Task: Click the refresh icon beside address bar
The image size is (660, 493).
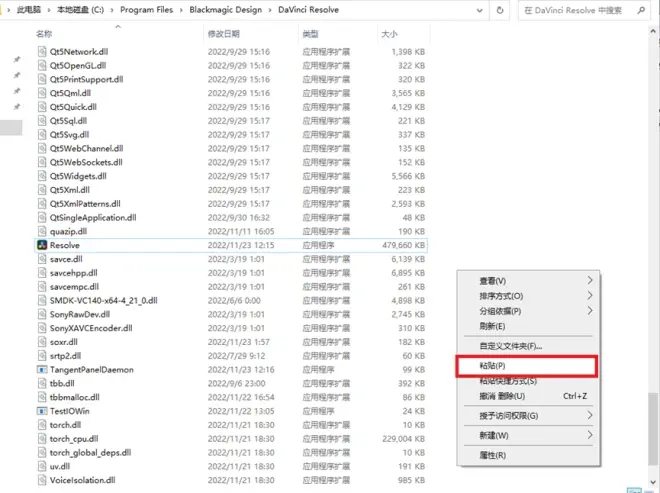Action: tap(500, 10)
